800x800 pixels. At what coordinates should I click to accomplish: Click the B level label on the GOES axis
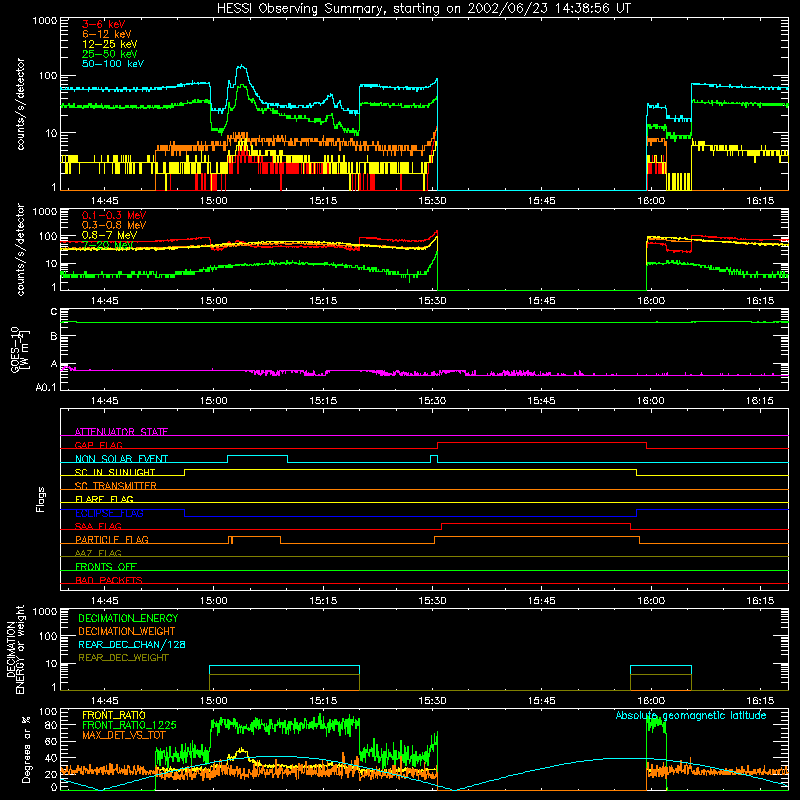tap(54, 337)
